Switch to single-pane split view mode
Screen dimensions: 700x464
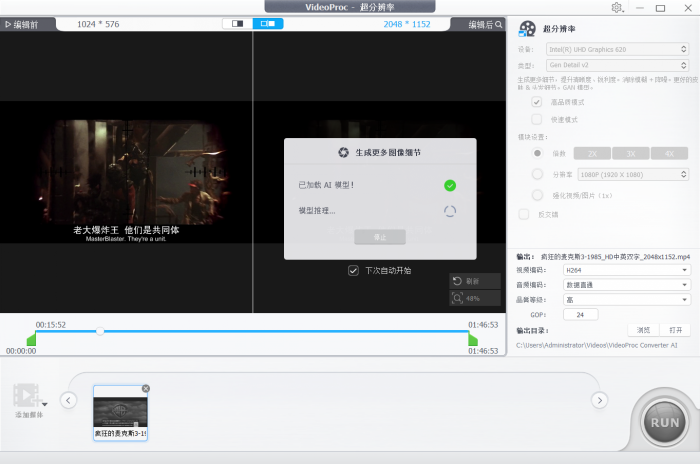click(238, 24)
